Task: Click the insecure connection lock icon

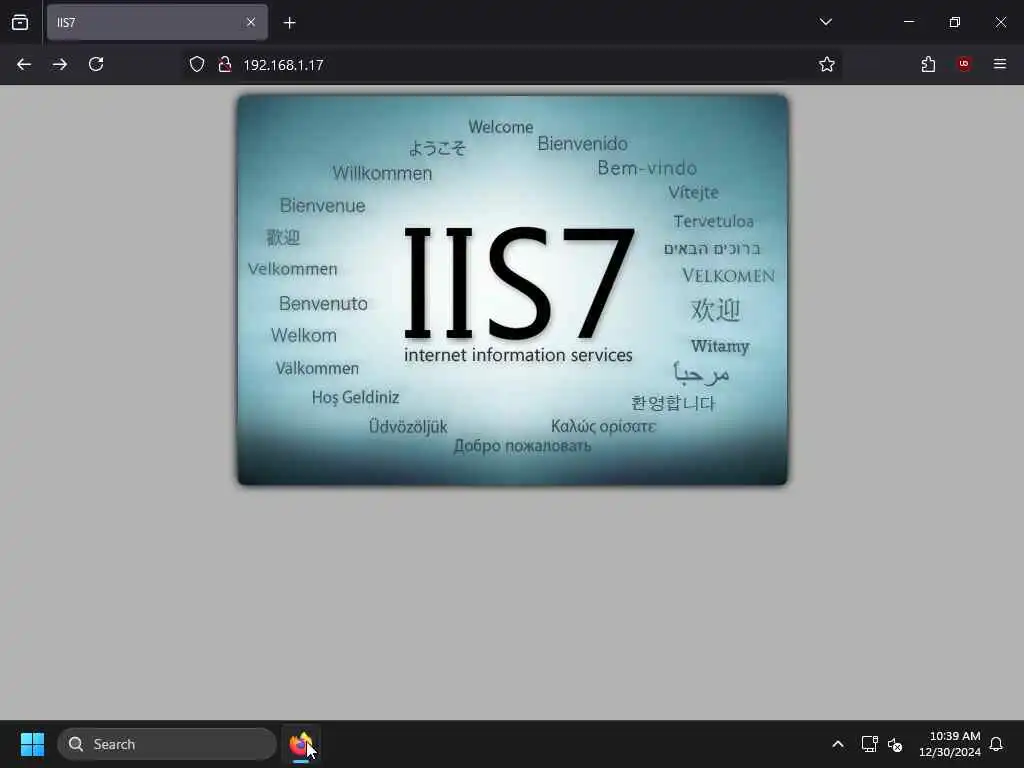Action: [x=225, y=64]
